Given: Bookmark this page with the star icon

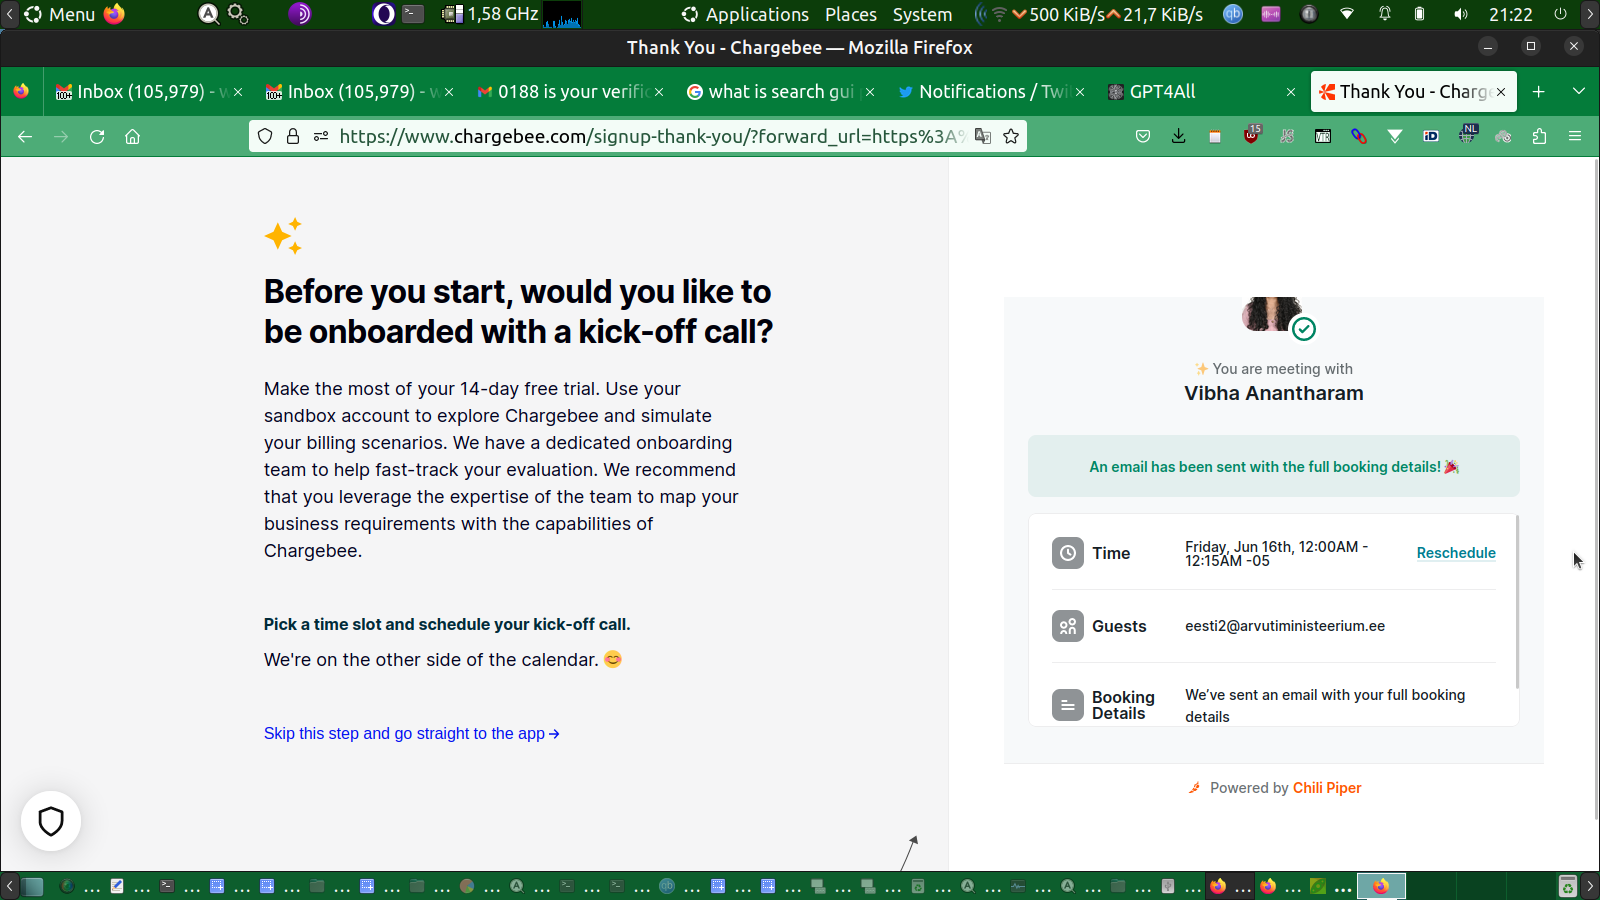Looking at the screenshot, I should point(1011,136).
